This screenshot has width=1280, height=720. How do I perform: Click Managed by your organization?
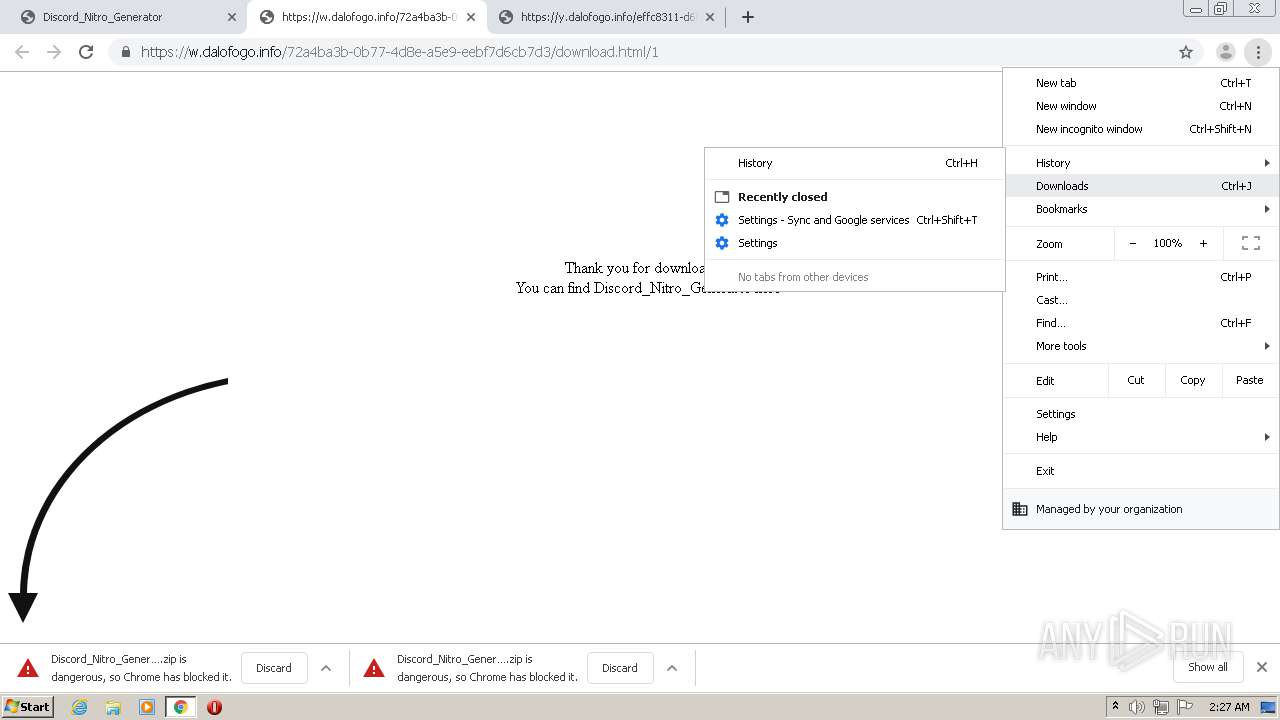click(x=1141, y=509)
